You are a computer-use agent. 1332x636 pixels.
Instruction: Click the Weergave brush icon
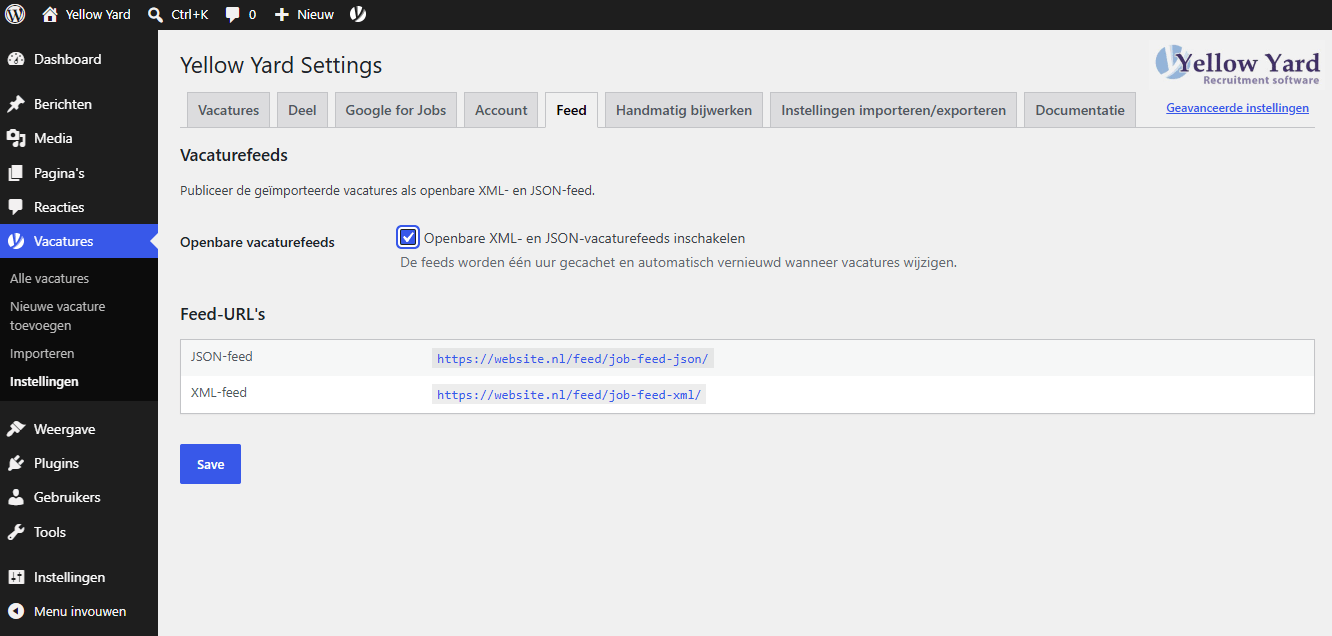tap(16, 429)
